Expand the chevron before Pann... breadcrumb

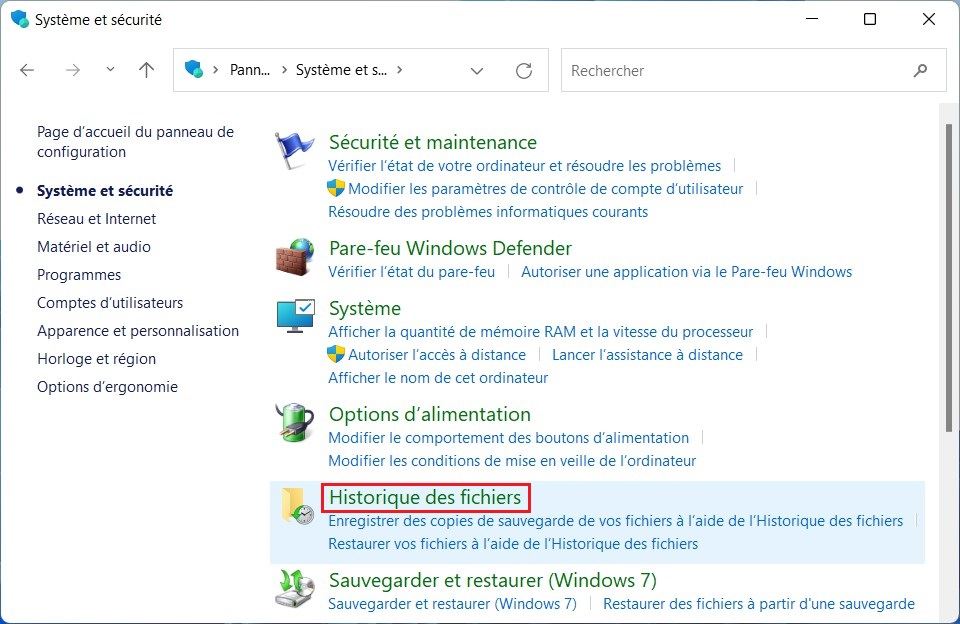pyautogui.click(x=216, y=70)
